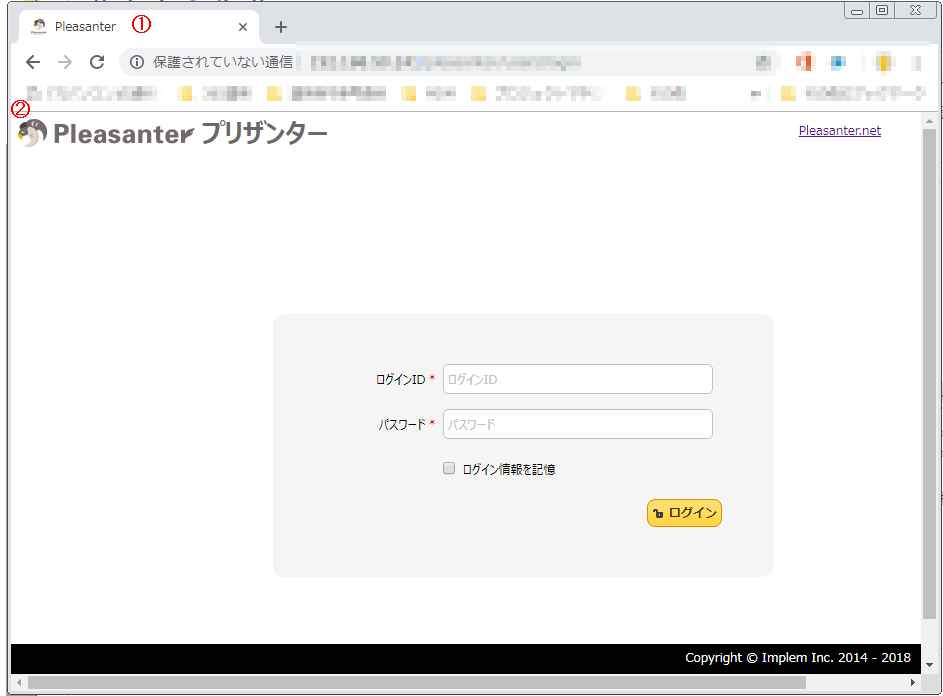This screenshot has width=943, height=696.
Task: Select the Pleasanter tab
Action: click(x=139, y=26)
